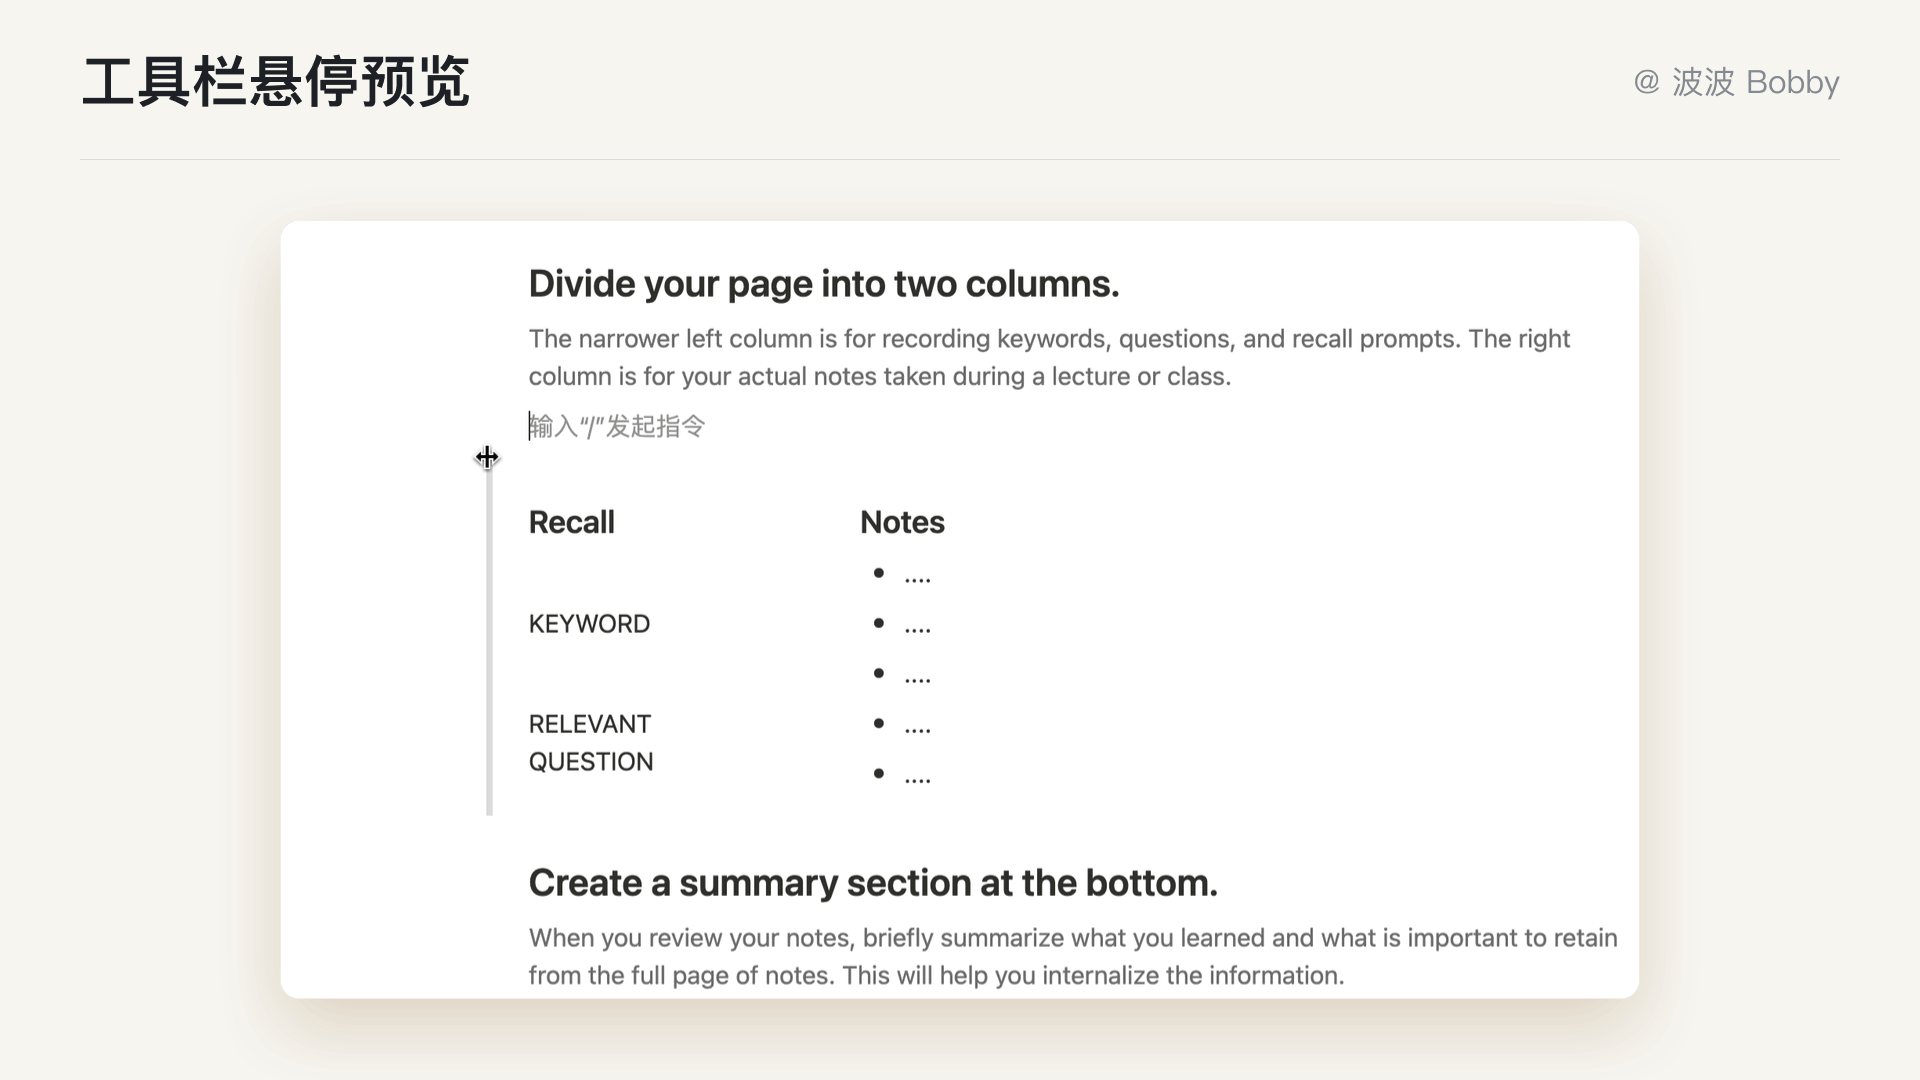Image resolution: width=1920 pixels, height=1080 pixels.
Task: Click the second bullet item under Notes
Action: click(x=917, y=625)
